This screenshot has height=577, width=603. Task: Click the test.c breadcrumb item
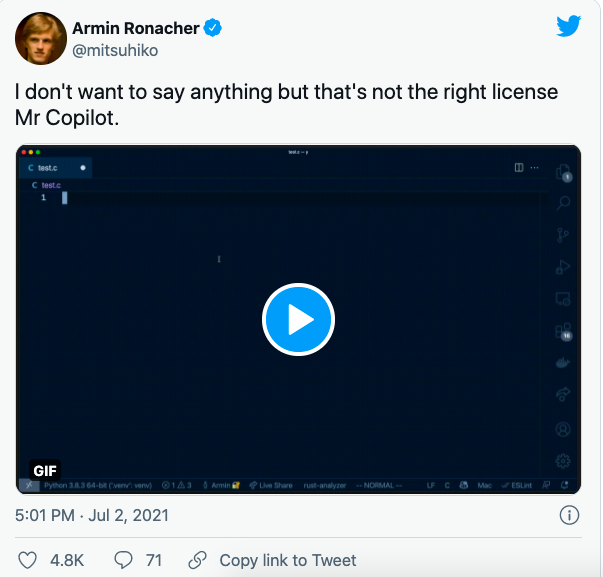point(50,185)
